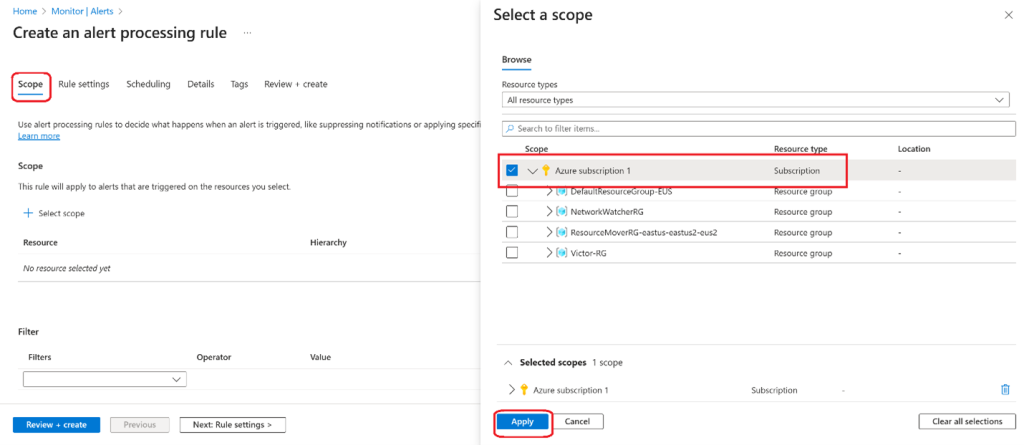Viewport: 1024px width, 445px height.
Task: Focus the Search to filter items field
Action: coord(759,129)
